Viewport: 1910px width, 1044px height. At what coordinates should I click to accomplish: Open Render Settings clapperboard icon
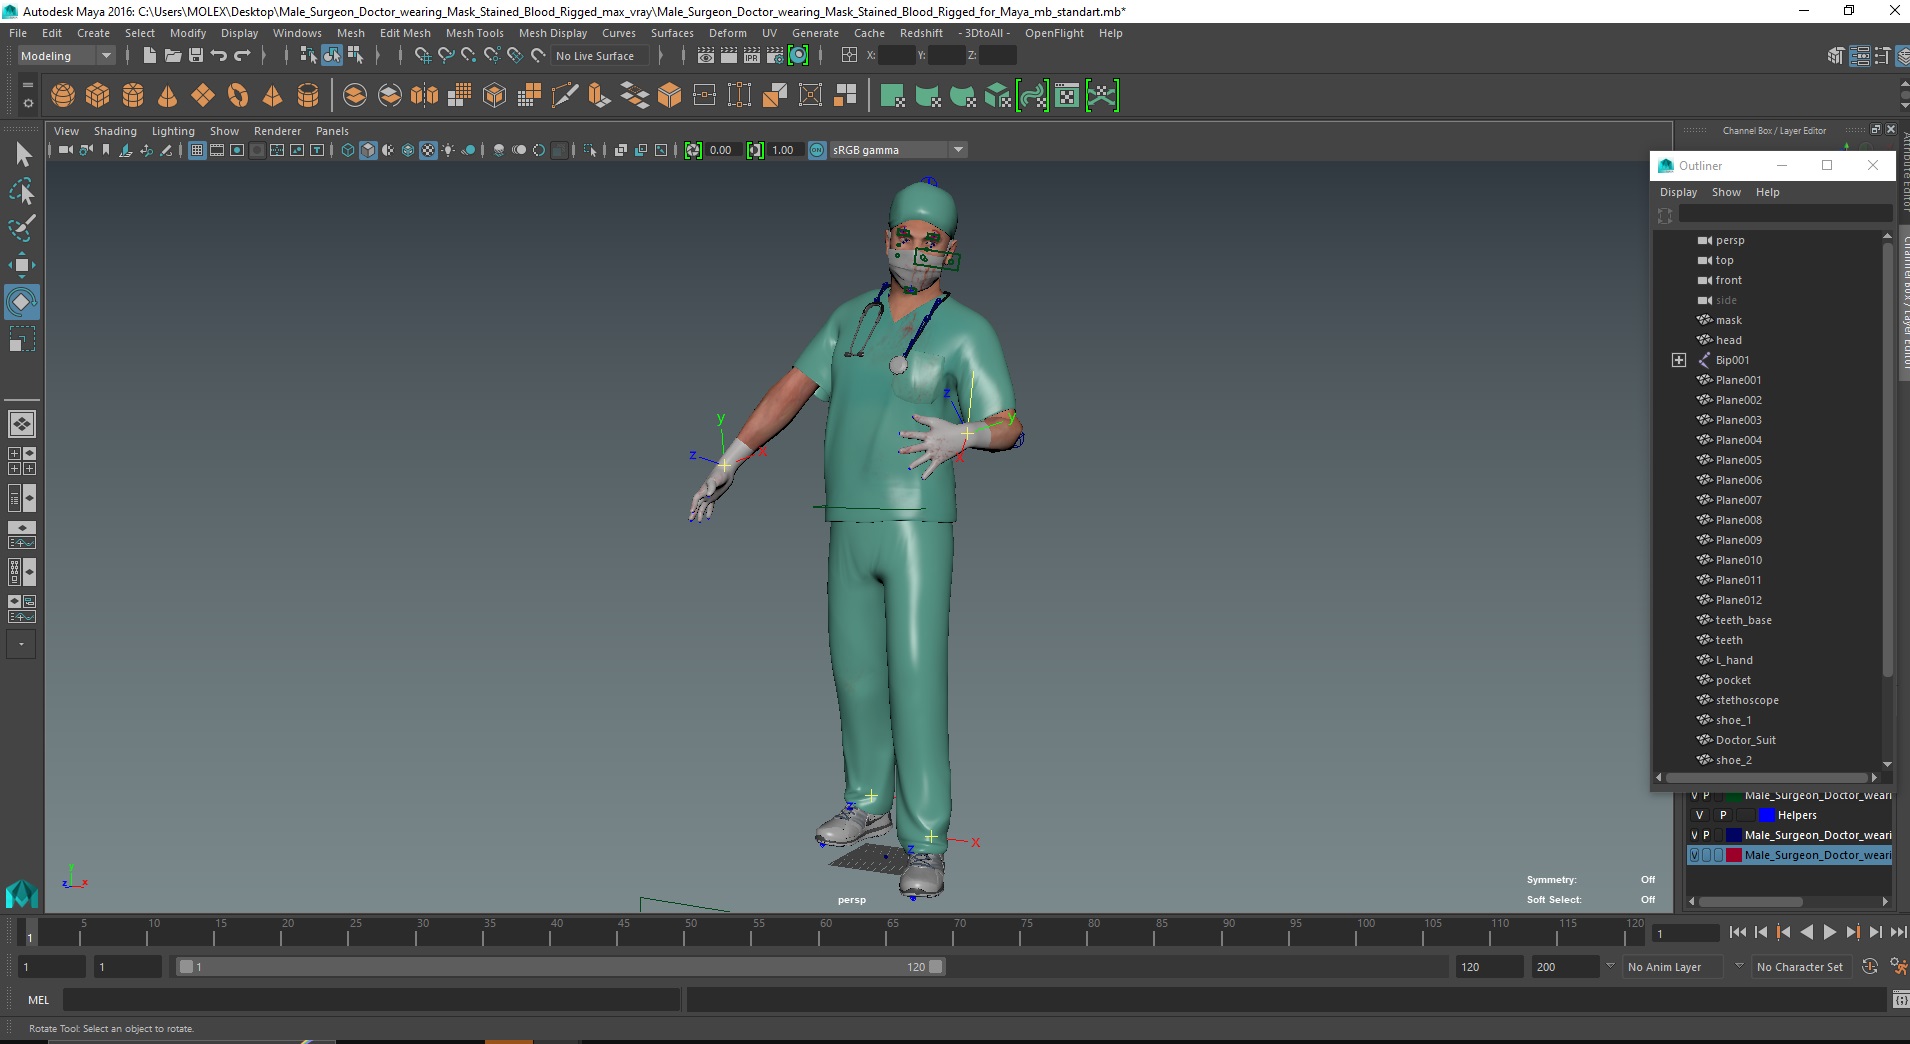tap(775, 56)
